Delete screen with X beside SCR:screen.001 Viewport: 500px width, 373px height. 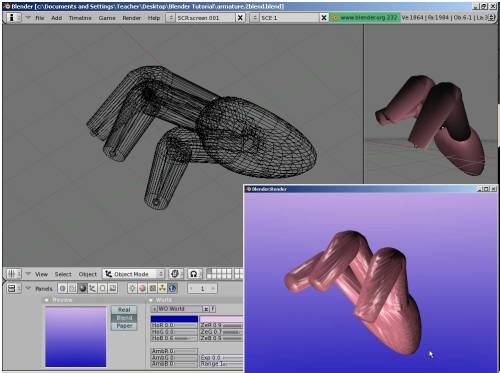240,18
